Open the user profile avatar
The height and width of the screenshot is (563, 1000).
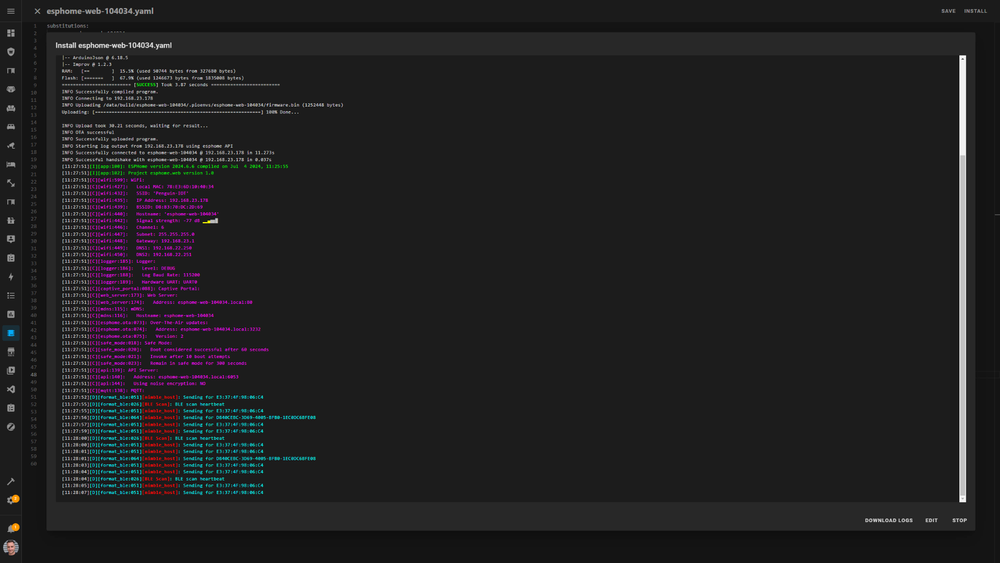tap(11, 547)
